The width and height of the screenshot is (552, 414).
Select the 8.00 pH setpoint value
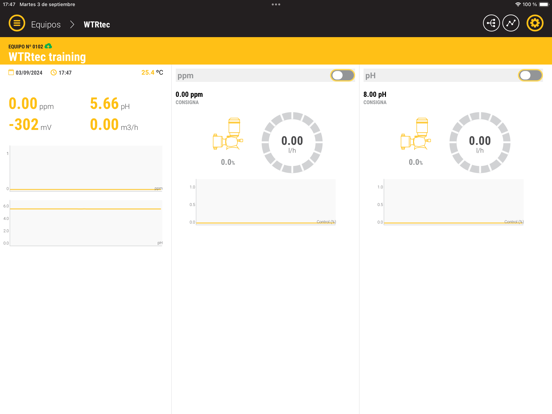tap(375, 94)
